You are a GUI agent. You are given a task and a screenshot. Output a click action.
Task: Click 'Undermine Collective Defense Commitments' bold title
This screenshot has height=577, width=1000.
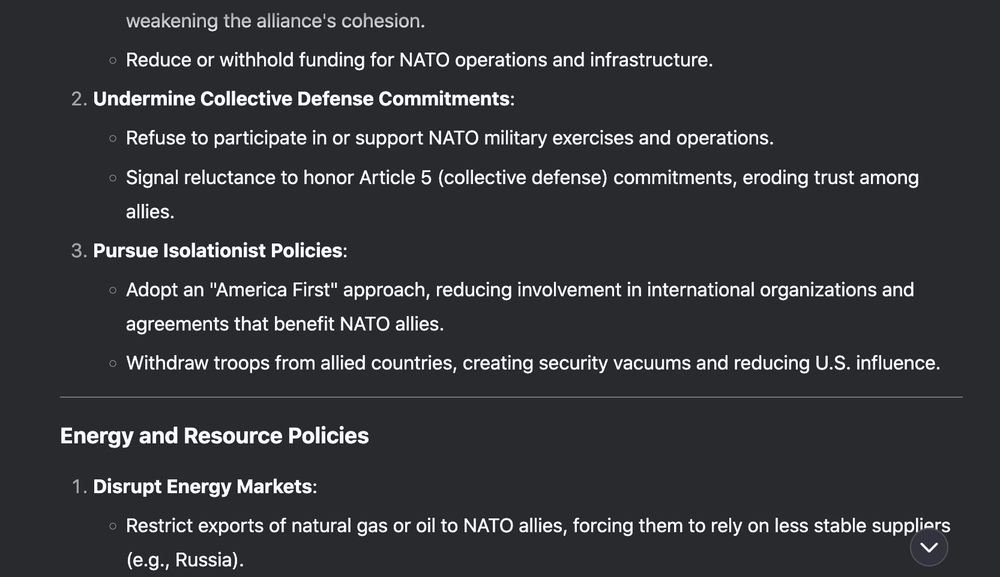tap(301, 99)
